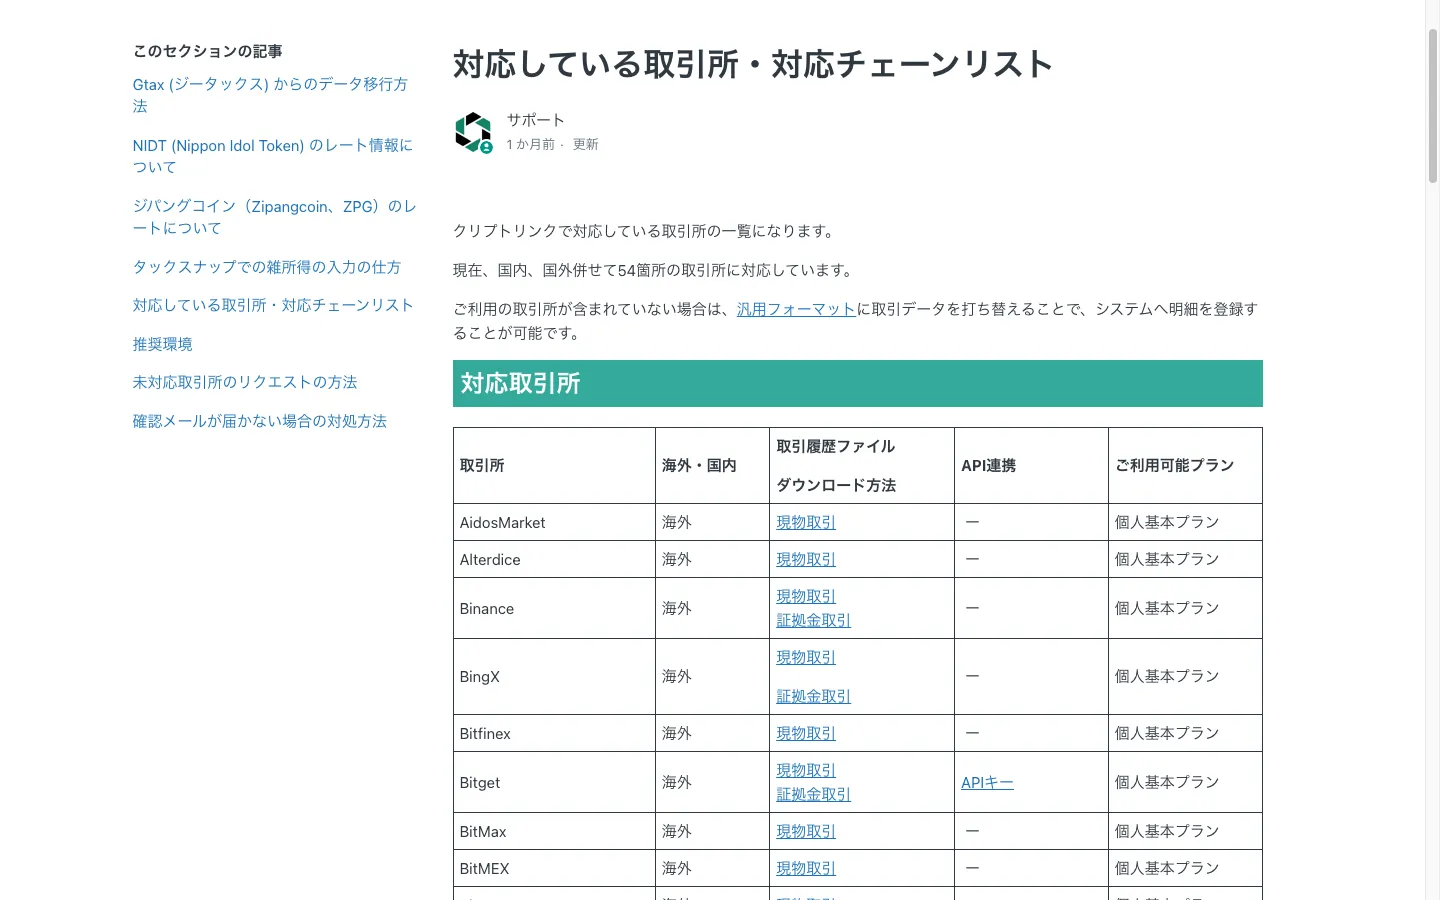Click the page vertical scrollbar thumb
The image size is (1440, 900).
[1432, 105]
